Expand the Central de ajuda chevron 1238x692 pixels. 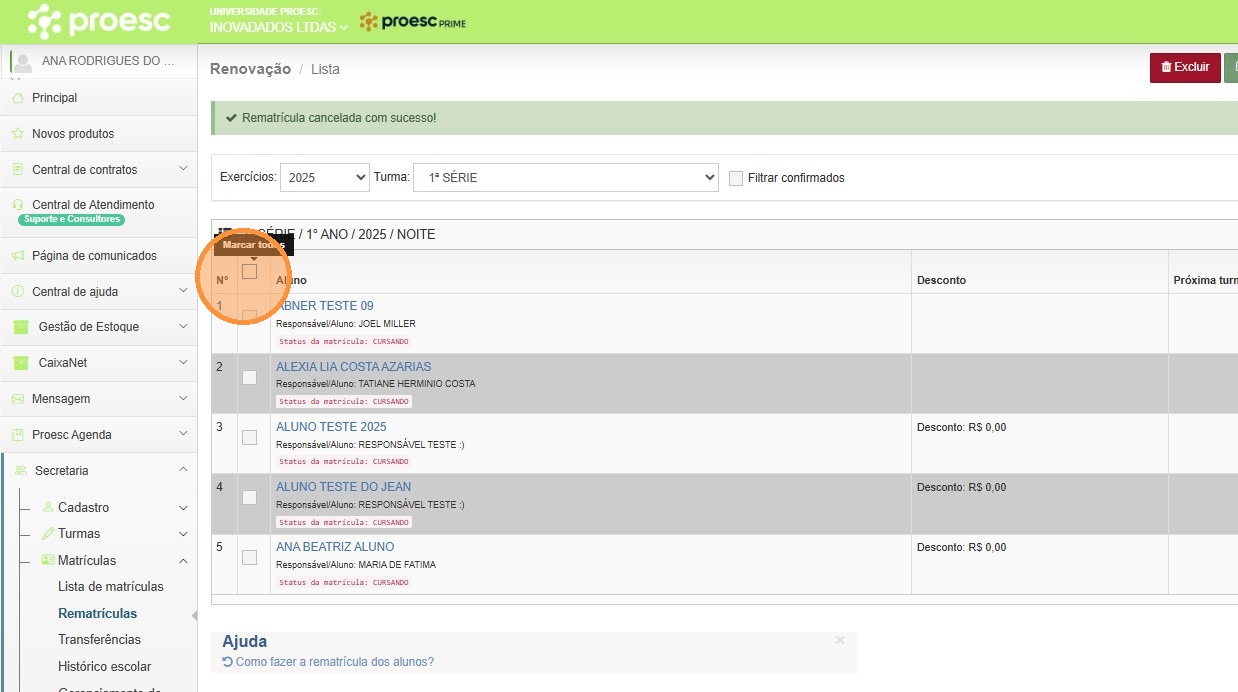pyautogui.click(x=183, y=292)
